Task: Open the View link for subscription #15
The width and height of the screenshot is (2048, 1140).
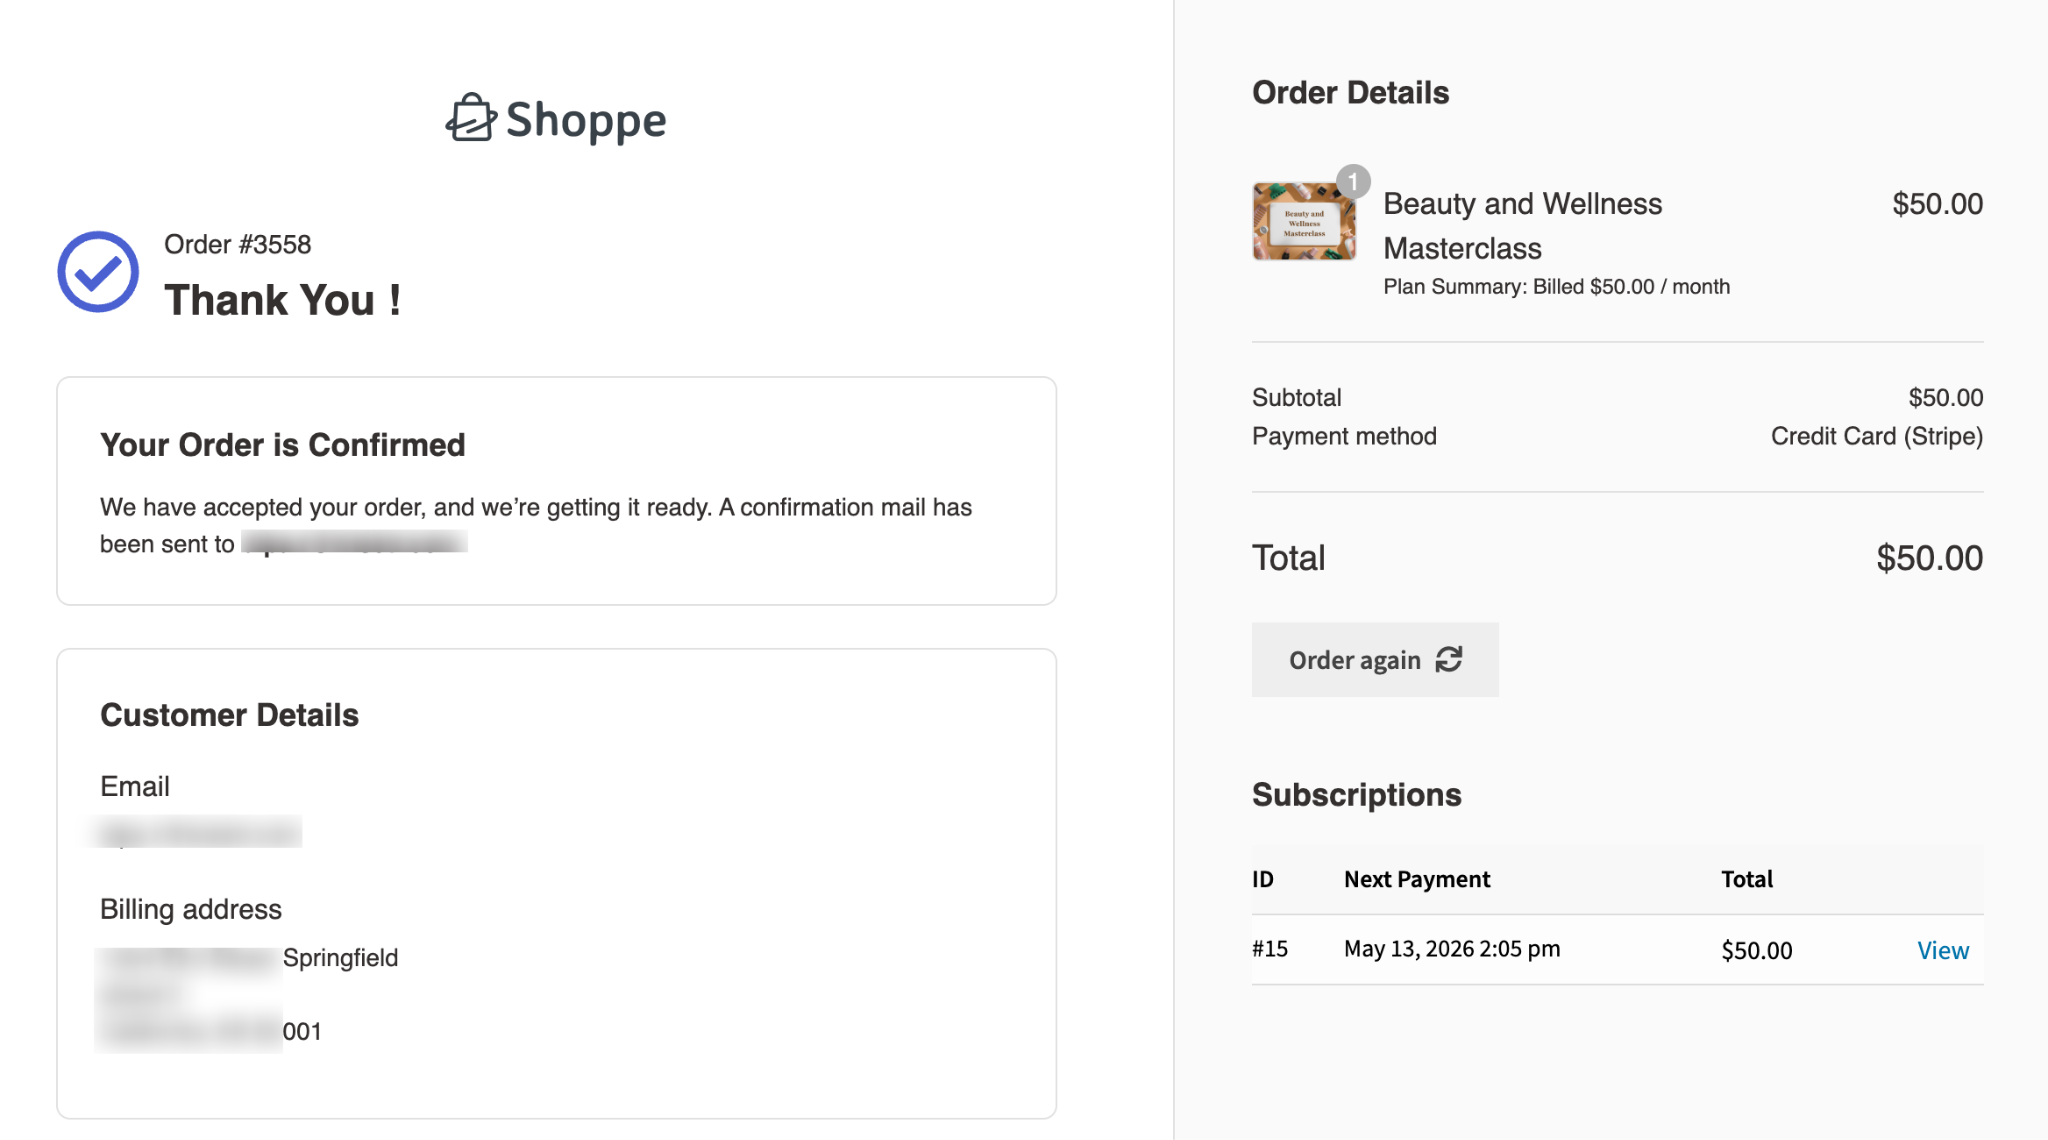Action: (x=1942, y=950)
